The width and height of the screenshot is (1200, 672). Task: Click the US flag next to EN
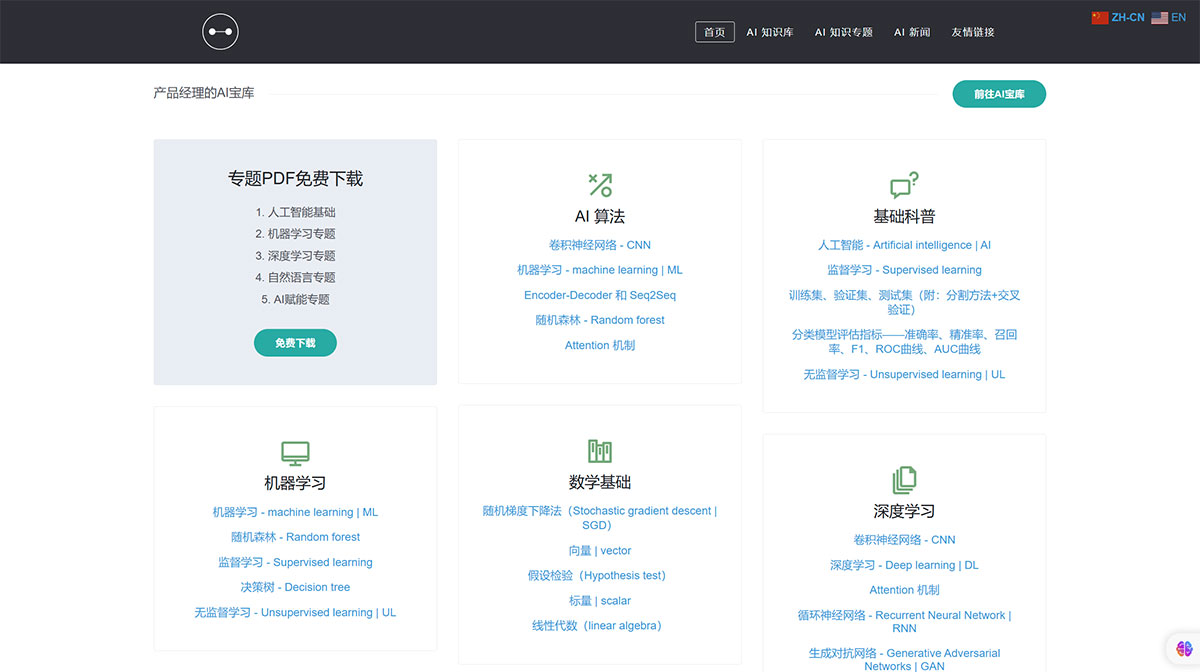click(1159, 16)
